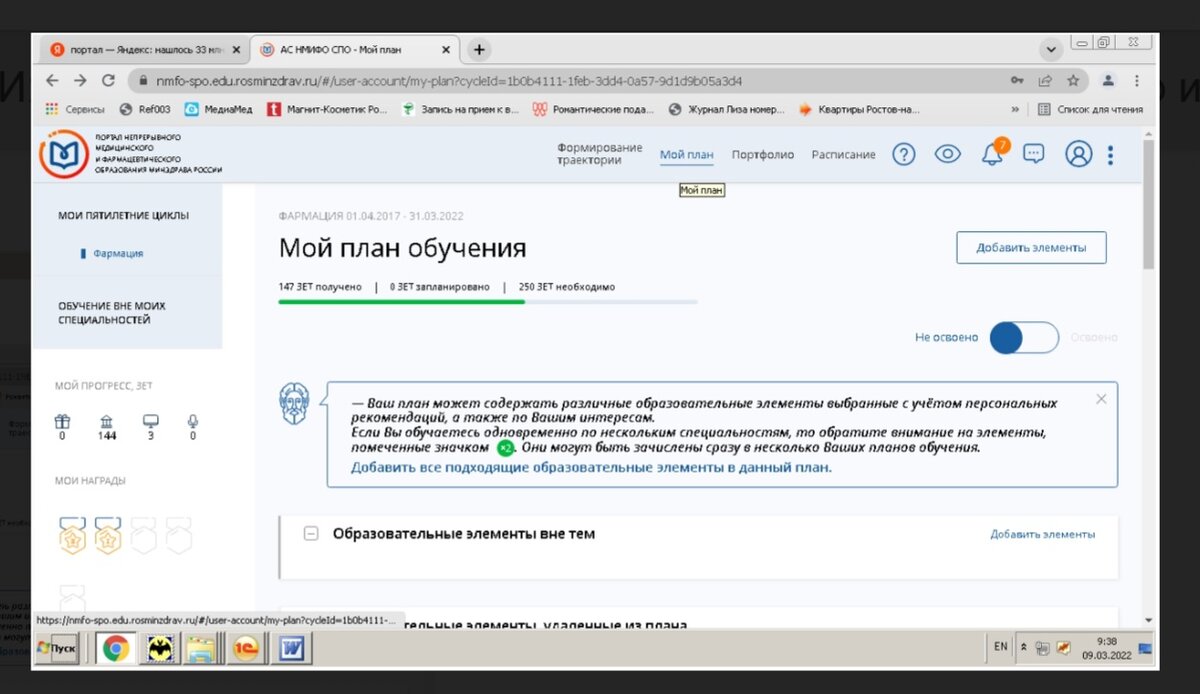Open the chat messages icon

[1034, 154]
